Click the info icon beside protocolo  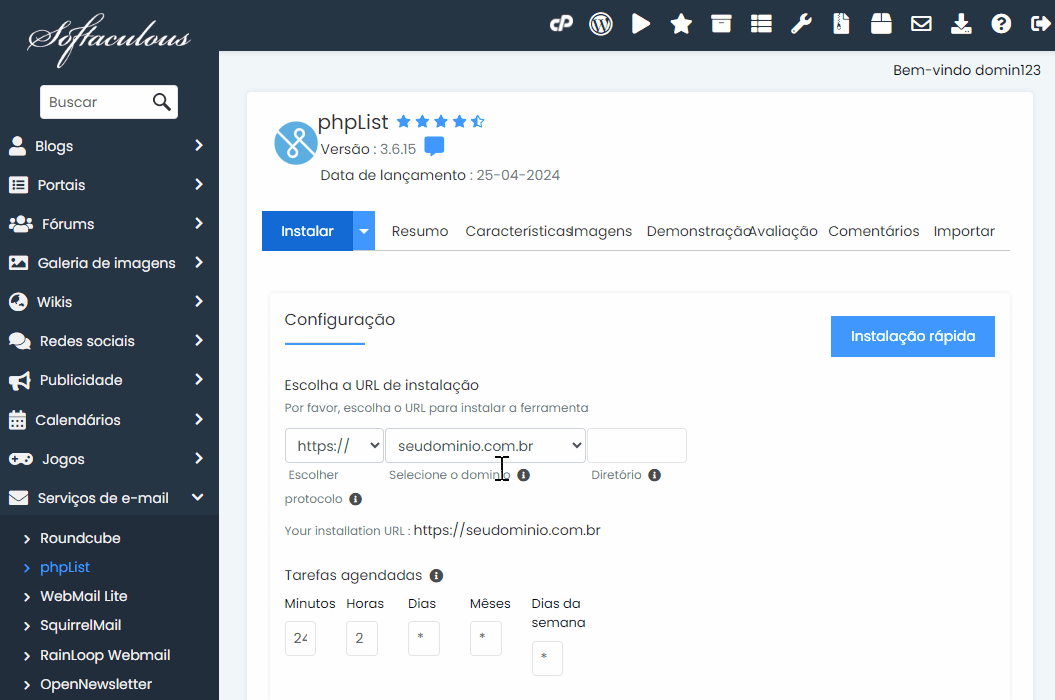coord(356,499)
